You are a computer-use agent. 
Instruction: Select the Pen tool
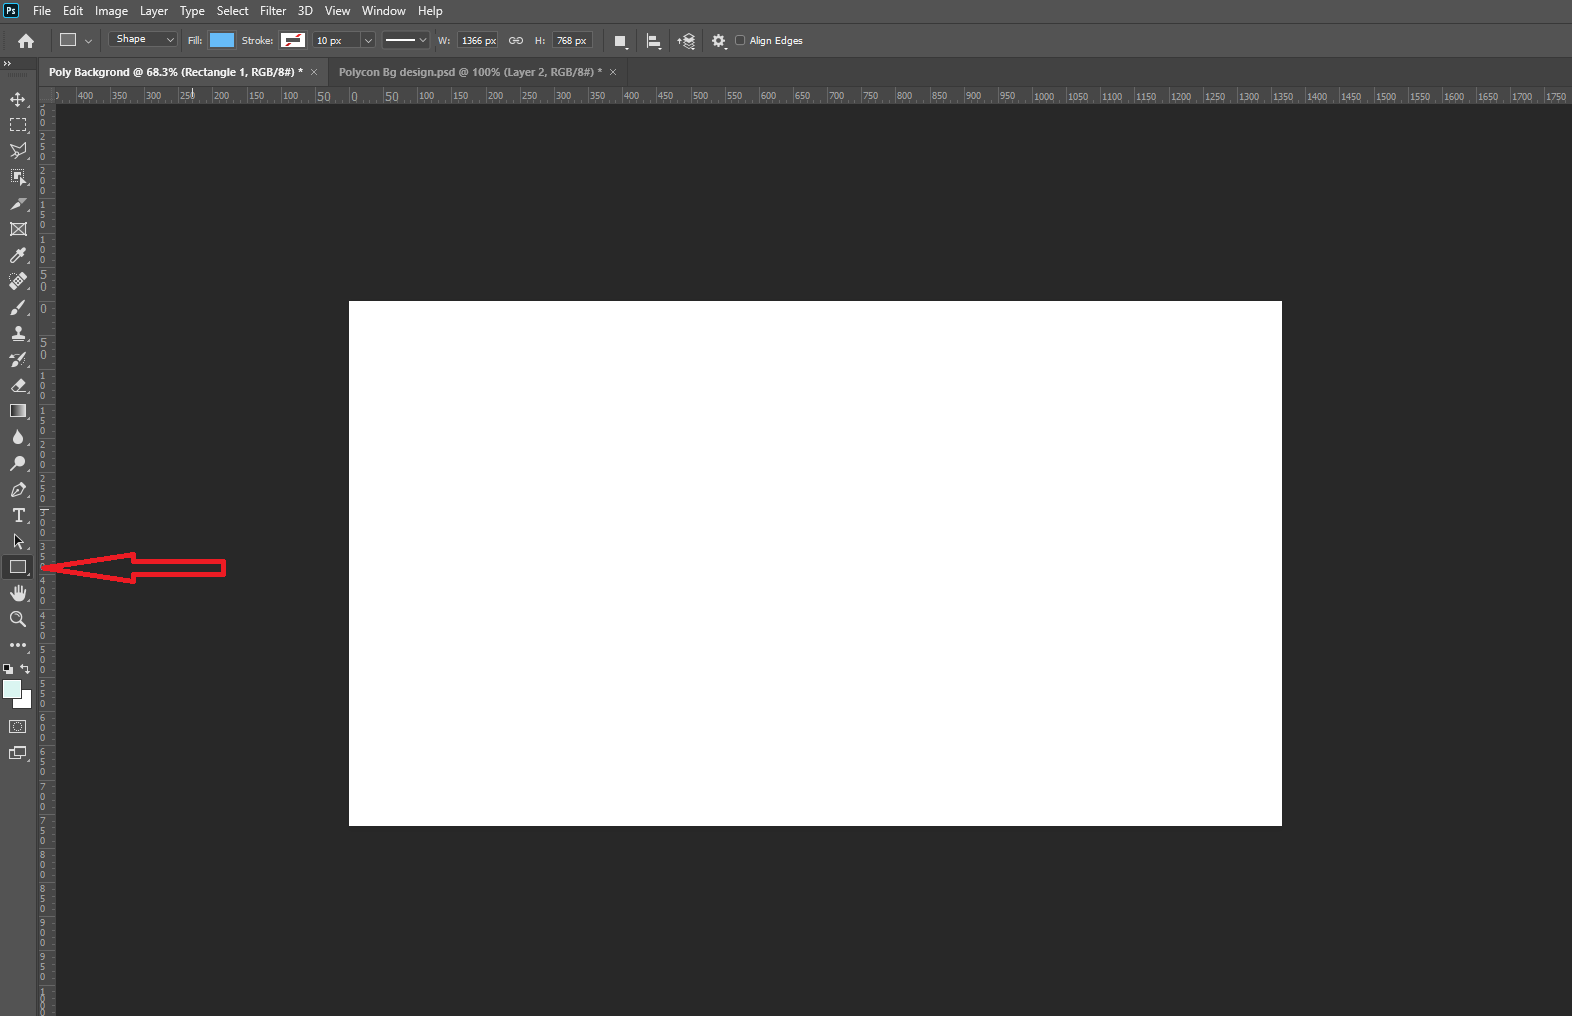click(18, 489)
